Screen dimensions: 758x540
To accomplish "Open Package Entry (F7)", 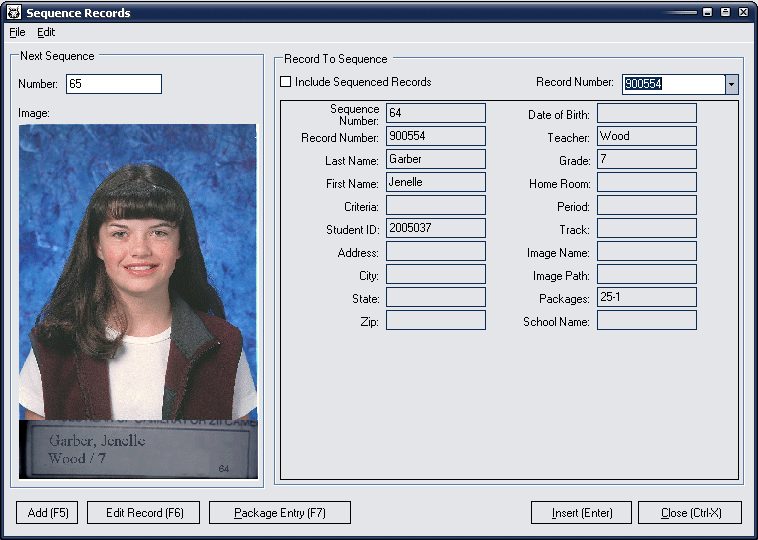I will point(280,513).
